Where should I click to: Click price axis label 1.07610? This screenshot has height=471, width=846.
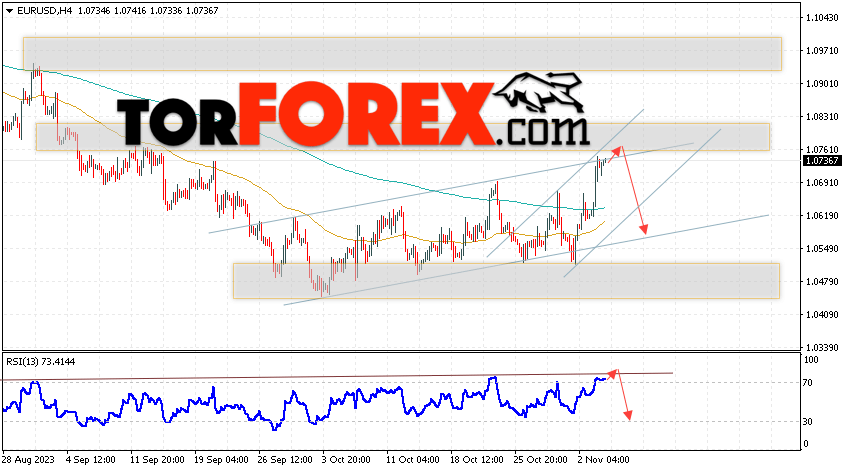(822, 149)
